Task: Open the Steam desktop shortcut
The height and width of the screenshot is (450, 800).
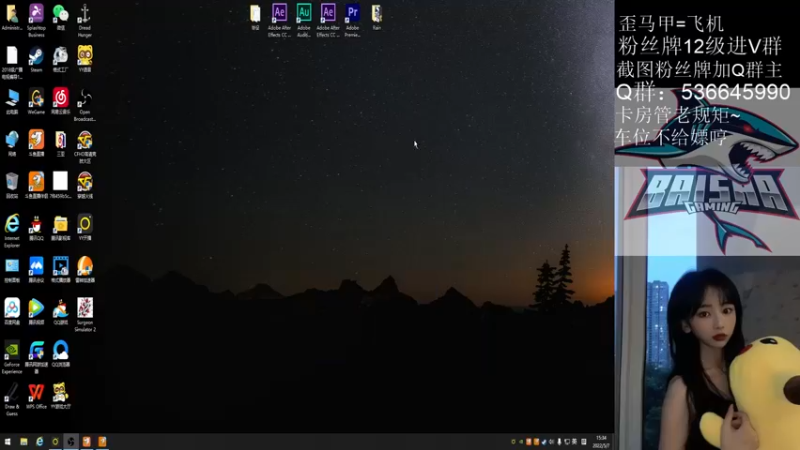Action: (36, 60)
